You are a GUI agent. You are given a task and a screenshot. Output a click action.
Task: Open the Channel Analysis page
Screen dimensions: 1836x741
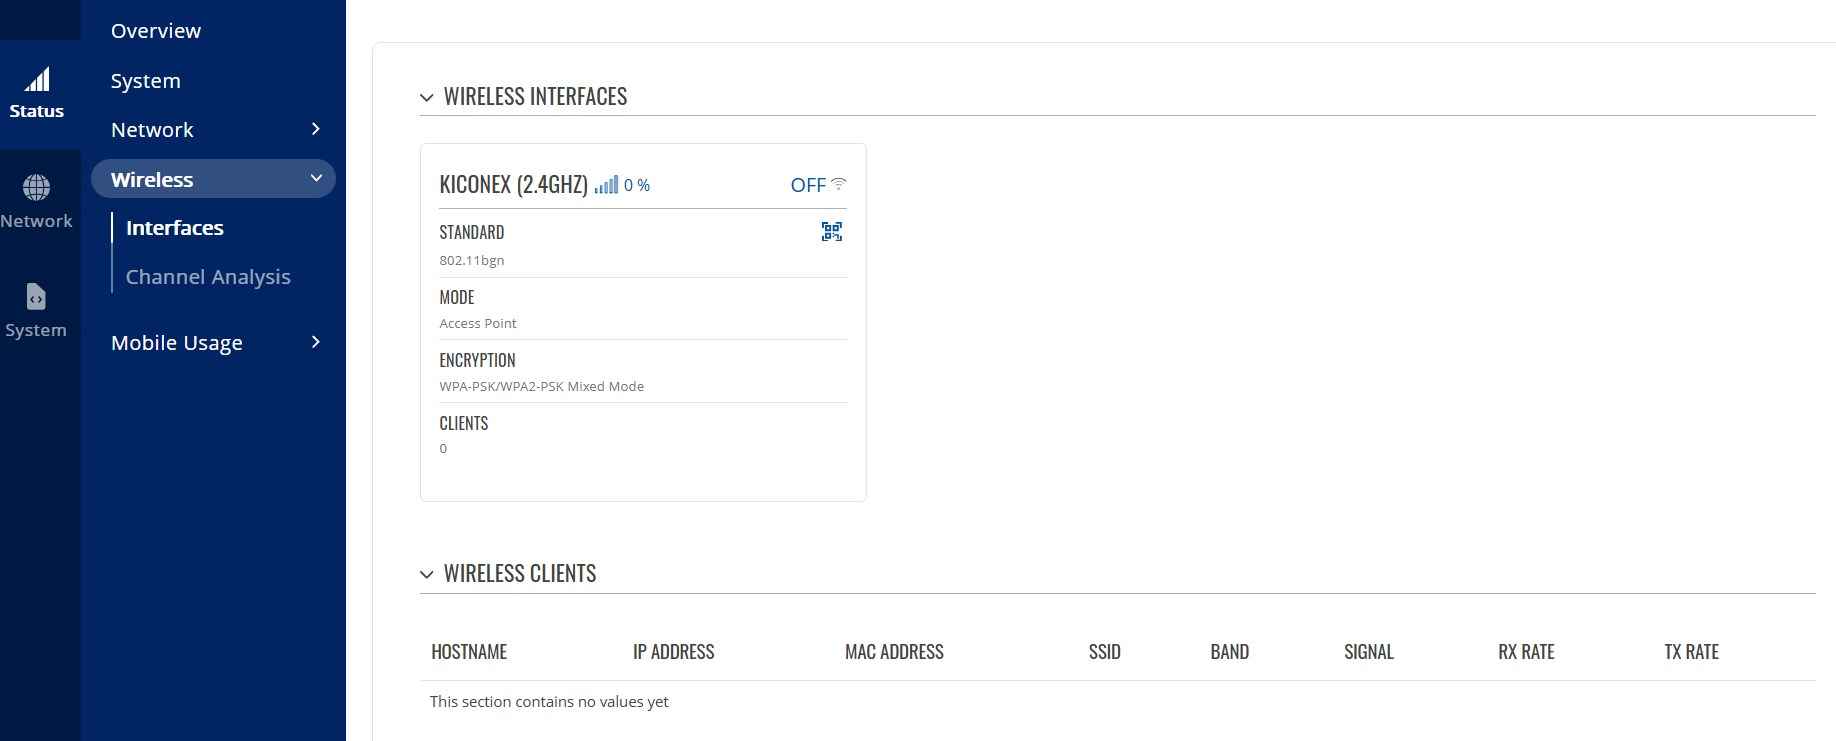click(208, 277)
